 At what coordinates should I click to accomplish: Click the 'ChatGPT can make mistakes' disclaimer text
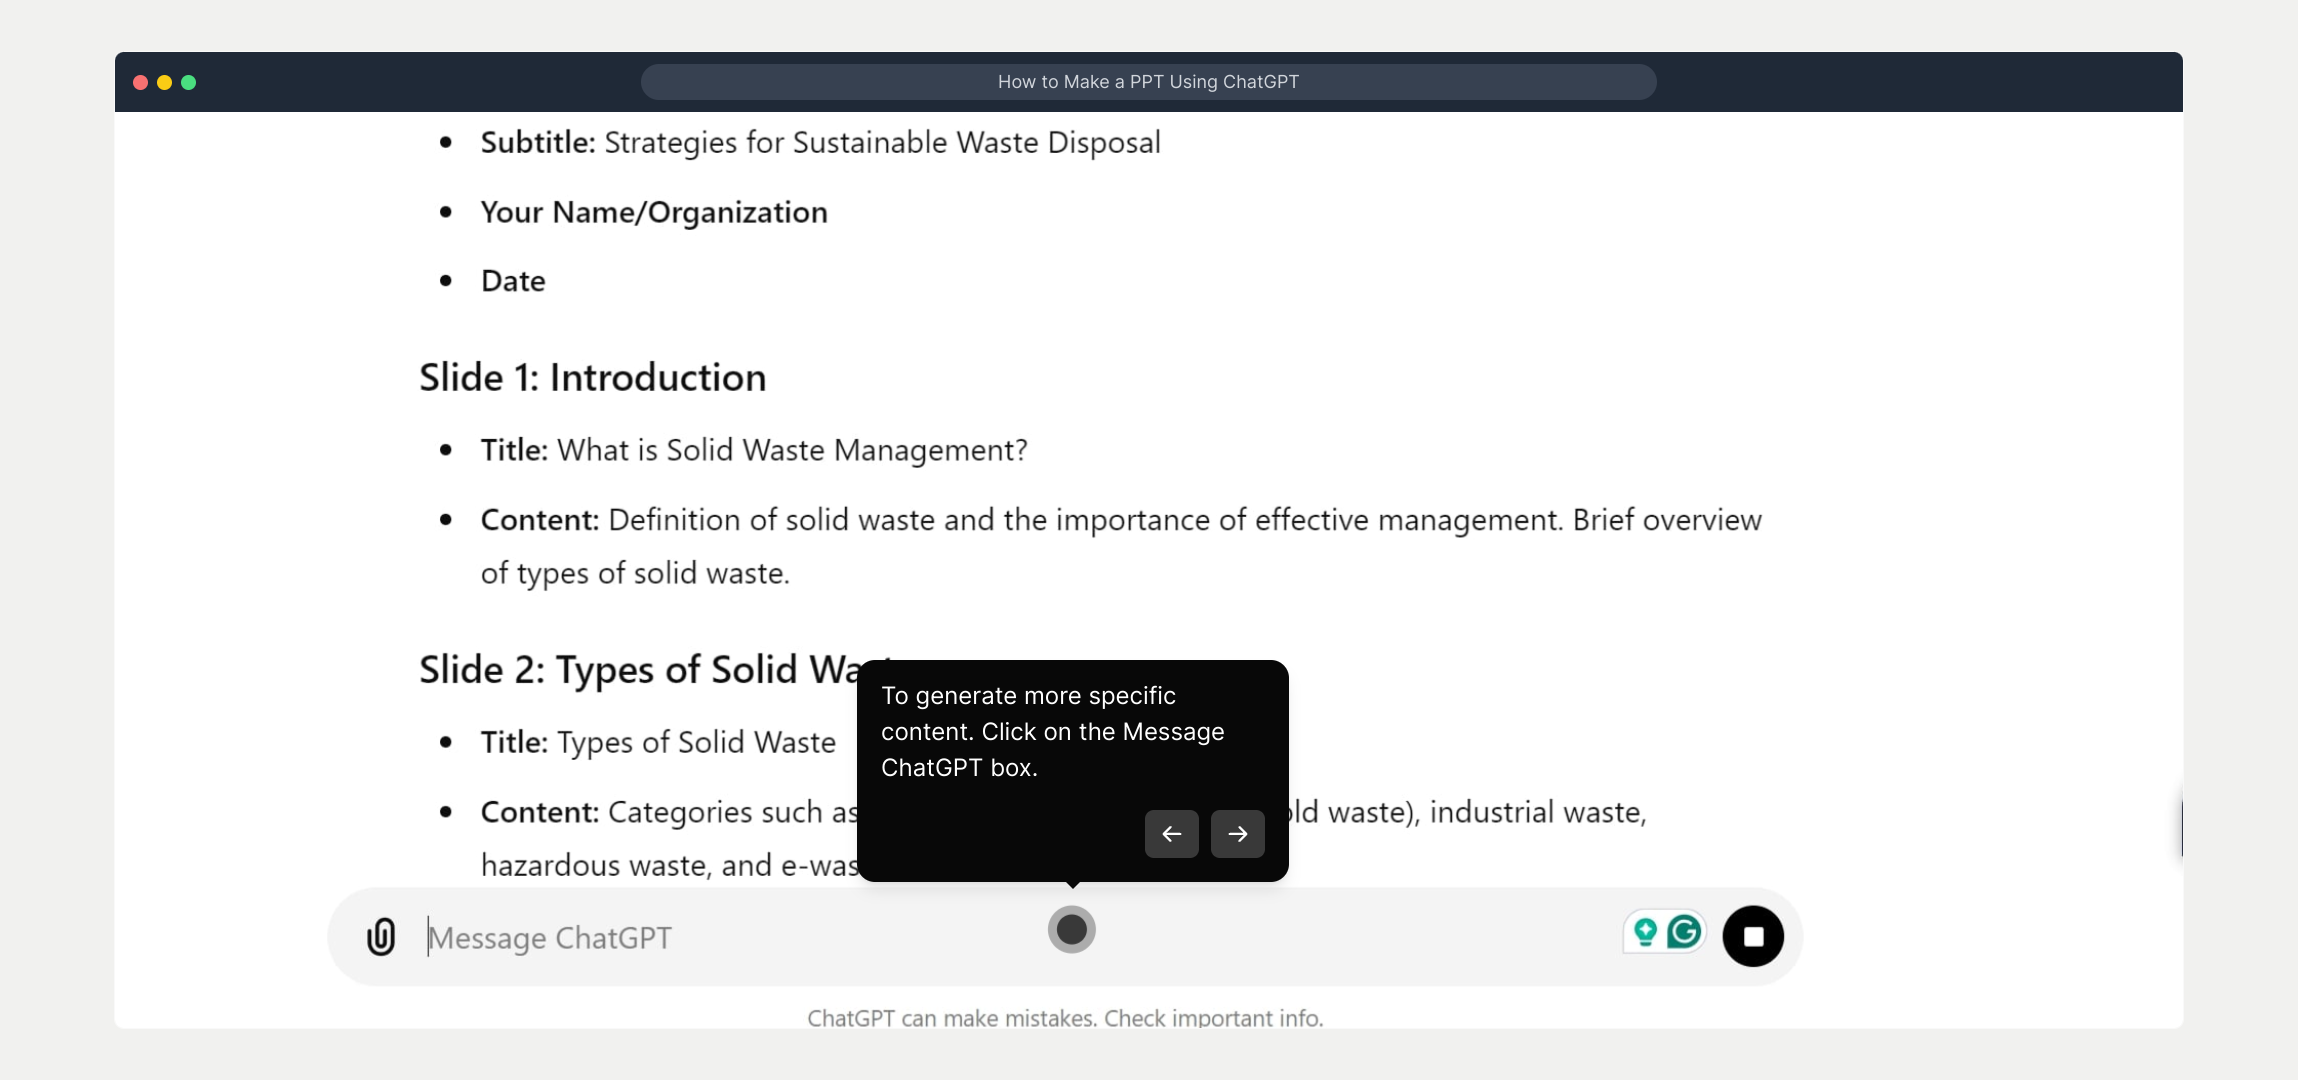(x=1066, y=1017)
